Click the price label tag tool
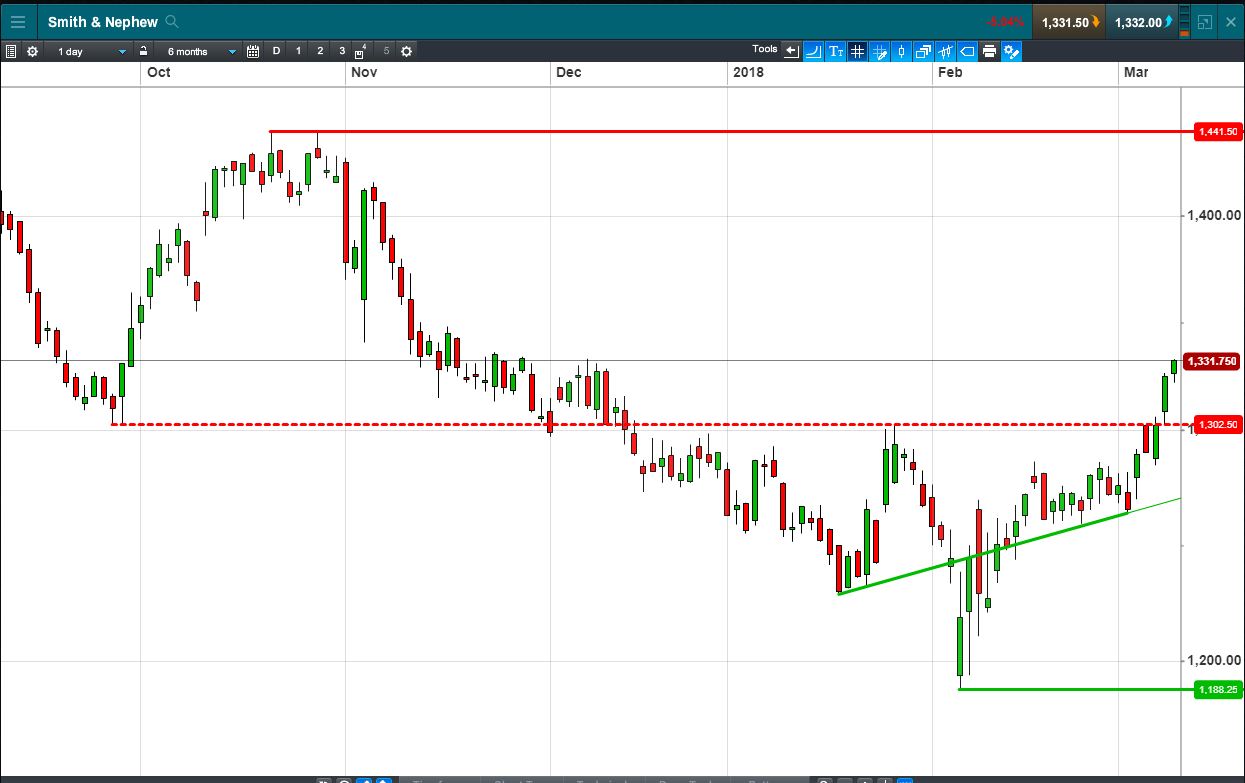 pos(967,51)
